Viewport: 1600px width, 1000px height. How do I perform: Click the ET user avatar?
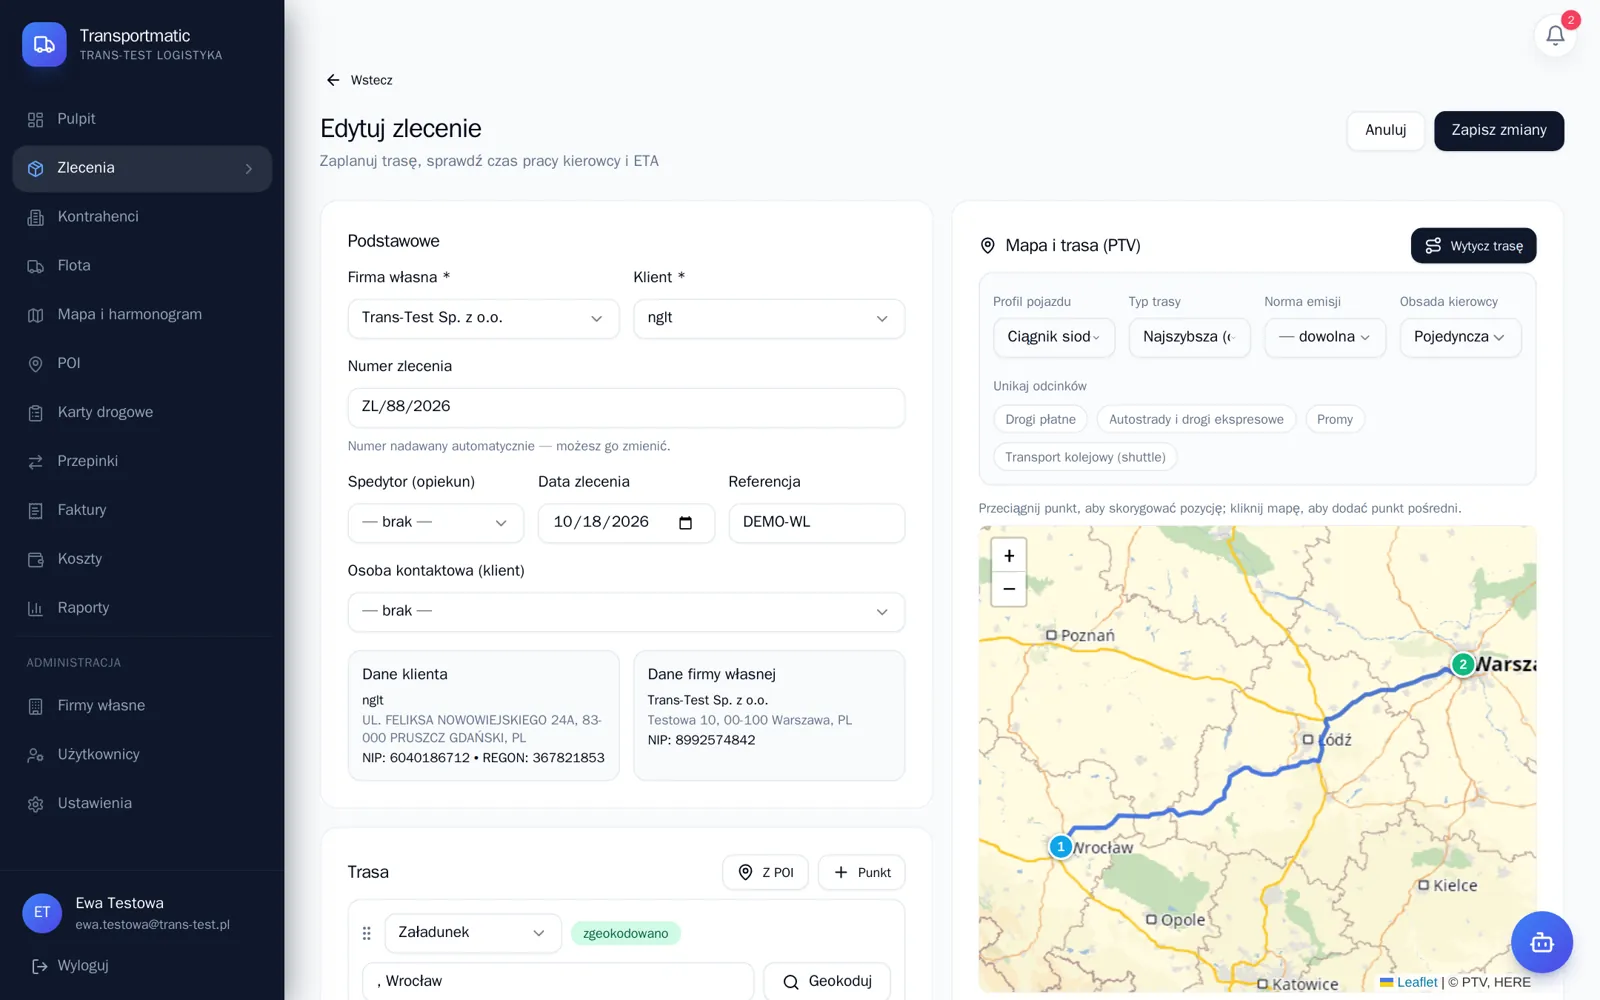pyautogui.click(x=42, y=912)
